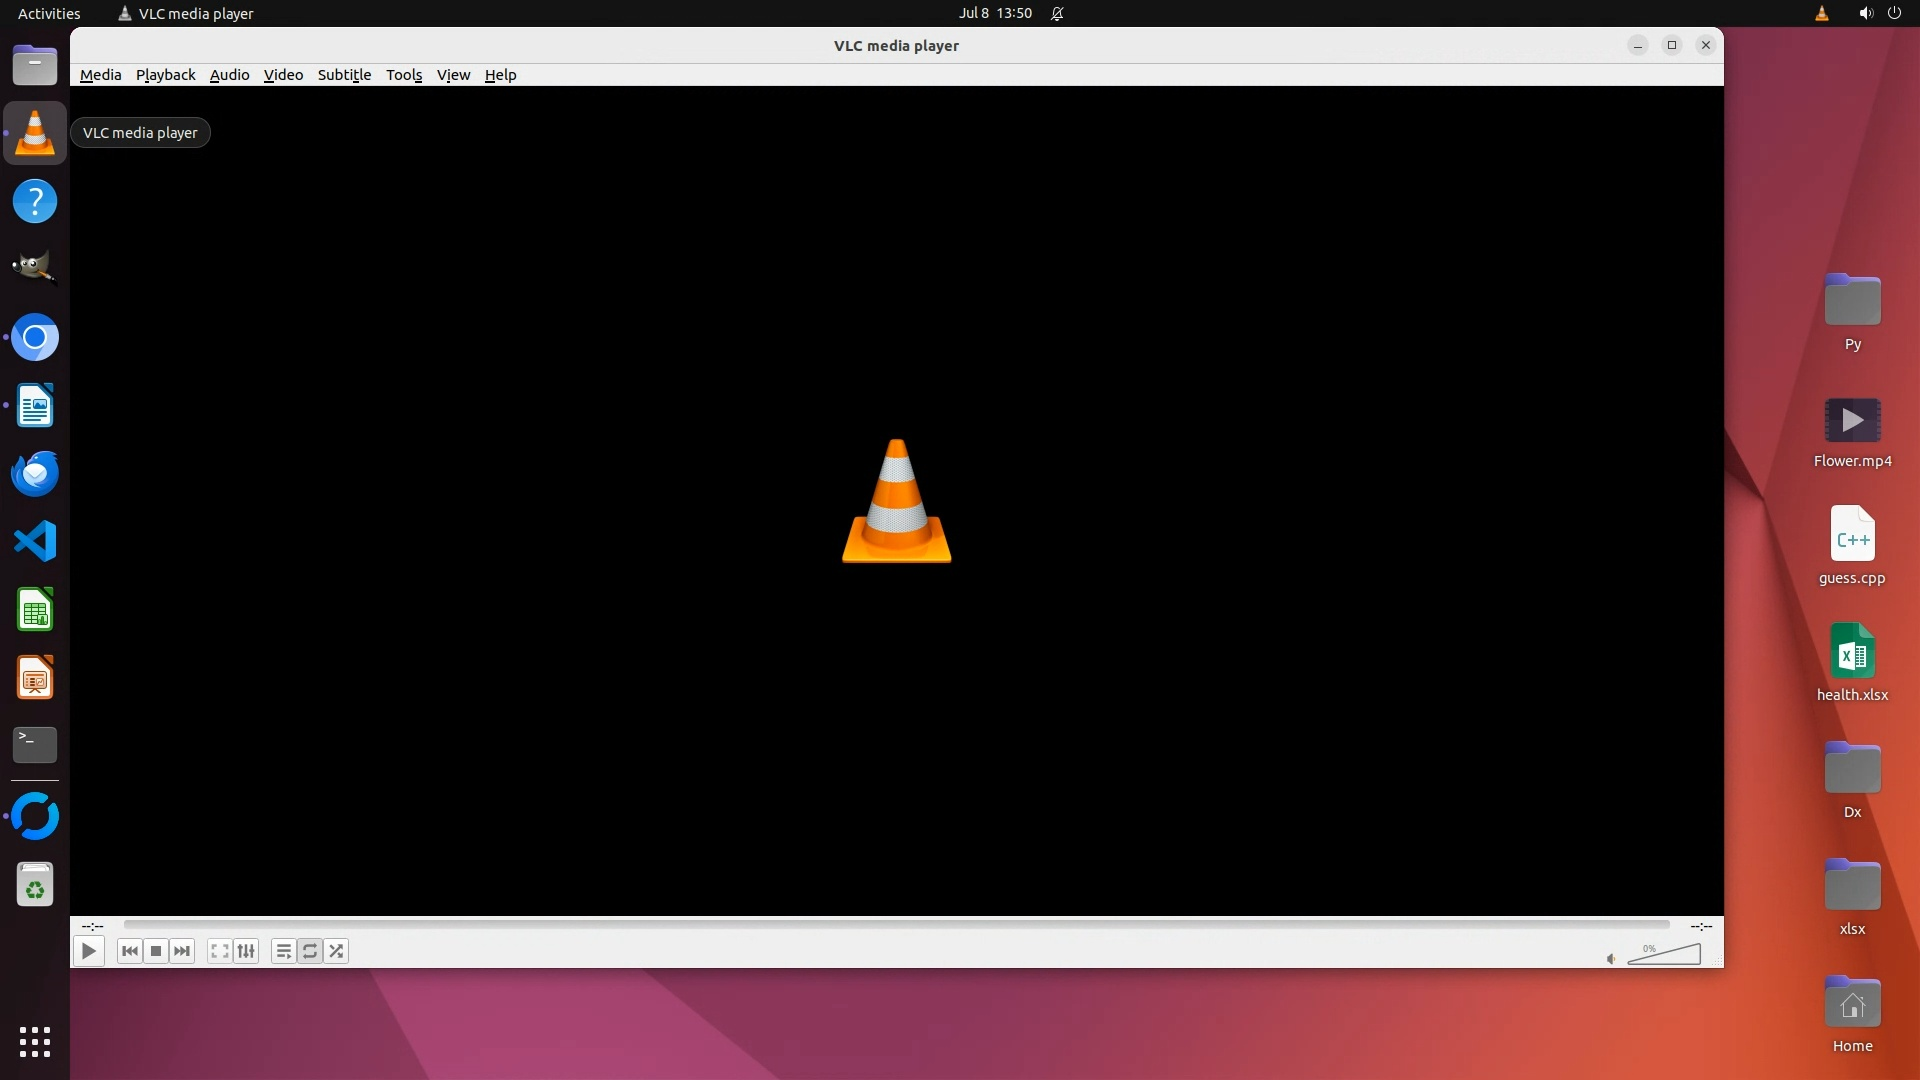Screen dimensions: 1920x1080
Task: Mute audio via the speaker icon
Action: [1611, 959]
